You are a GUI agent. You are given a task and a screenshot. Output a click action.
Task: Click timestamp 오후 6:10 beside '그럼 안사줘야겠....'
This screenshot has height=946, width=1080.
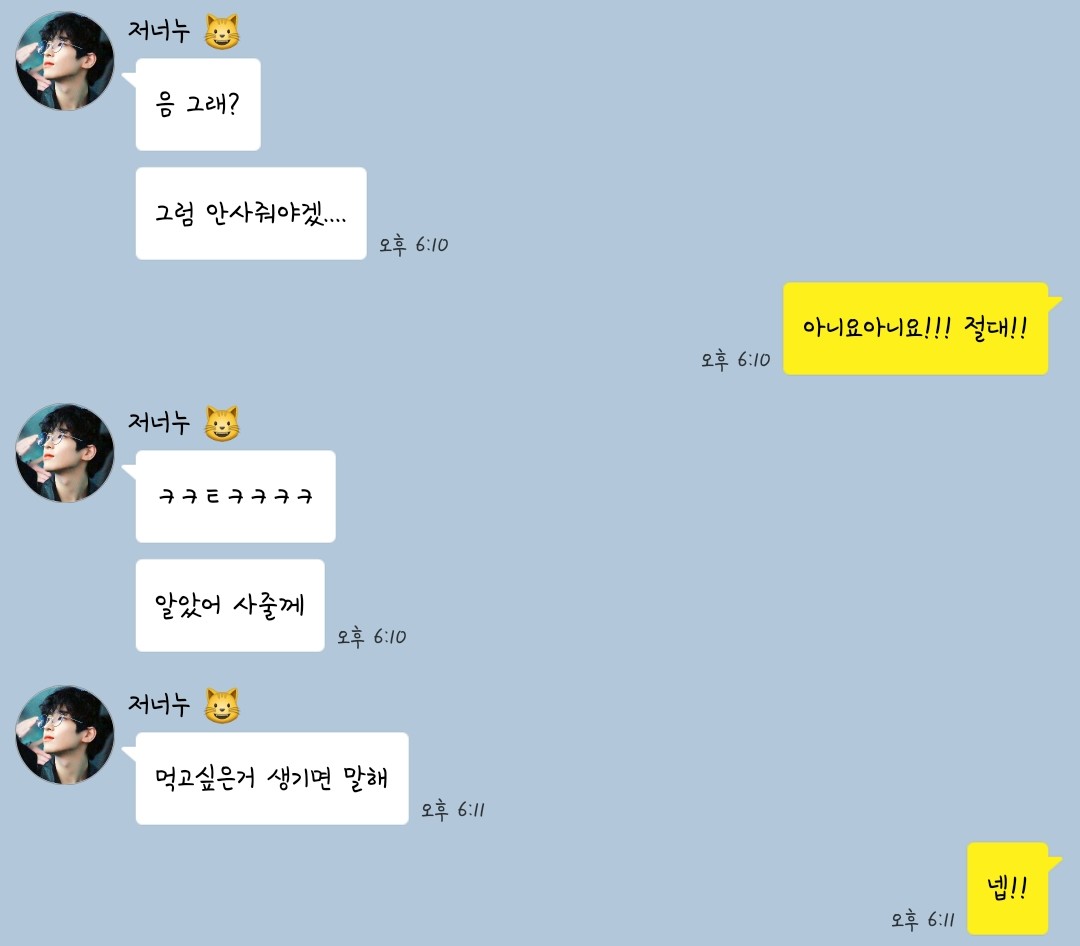413,245
